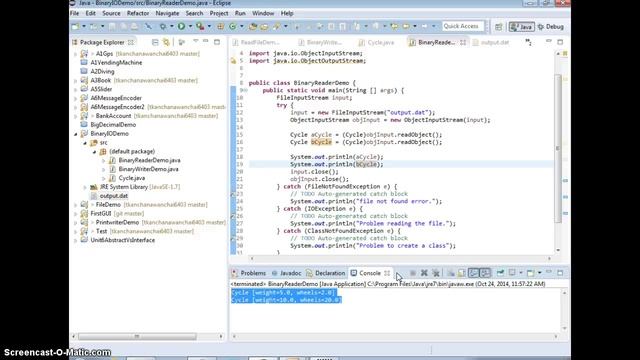Select output.dat in Package Explorer

coord(113,196)
